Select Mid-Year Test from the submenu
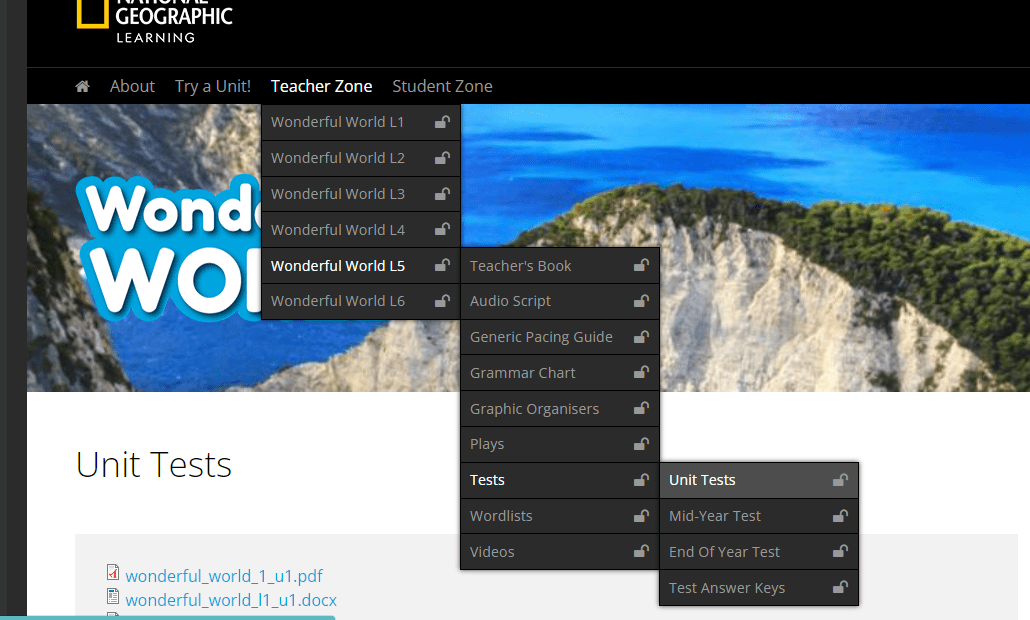This screenshot has width=1030, height=620. 715,517
